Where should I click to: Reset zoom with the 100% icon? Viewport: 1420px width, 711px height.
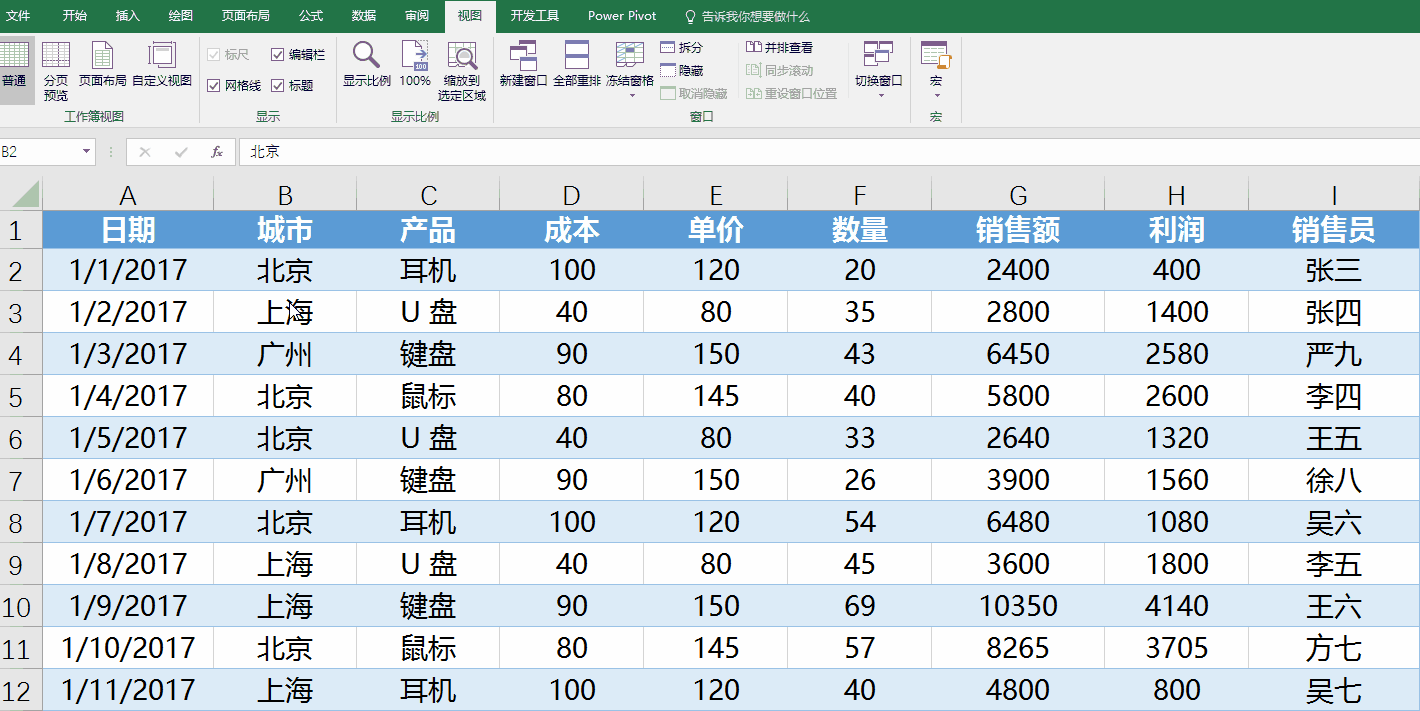[x=414, y=56]
